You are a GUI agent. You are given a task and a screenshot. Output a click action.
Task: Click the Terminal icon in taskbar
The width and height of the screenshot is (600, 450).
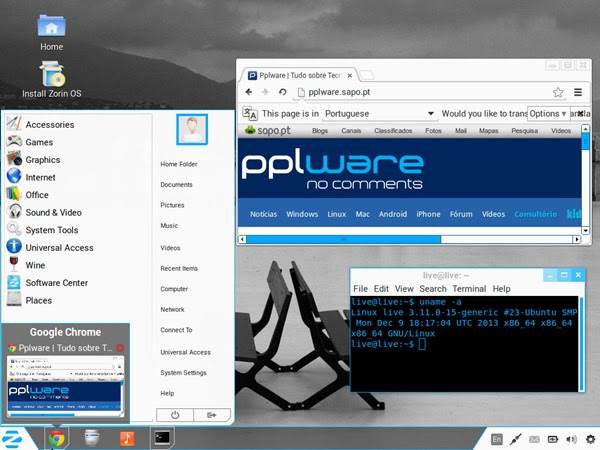coord(162,438)
